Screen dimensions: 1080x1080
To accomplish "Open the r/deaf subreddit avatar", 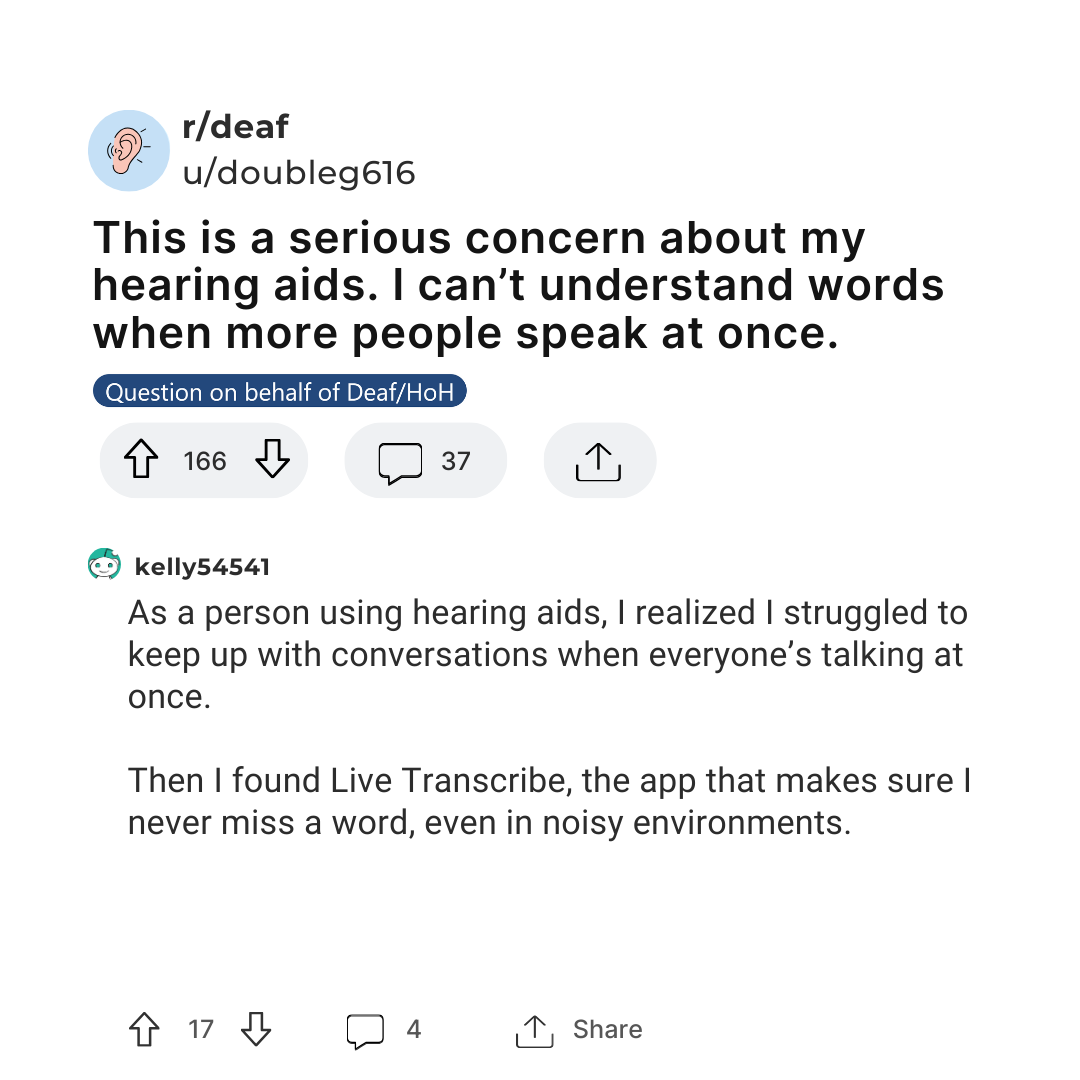I will point(129,150).
